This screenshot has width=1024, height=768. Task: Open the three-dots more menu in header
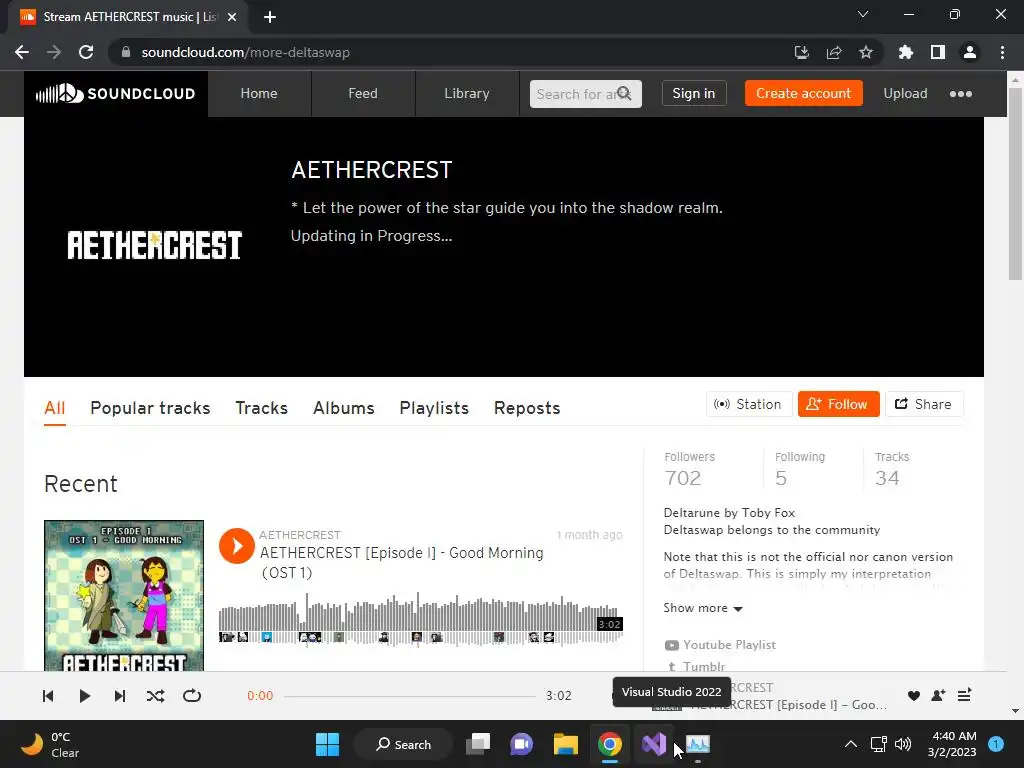(x=961, y=94)
